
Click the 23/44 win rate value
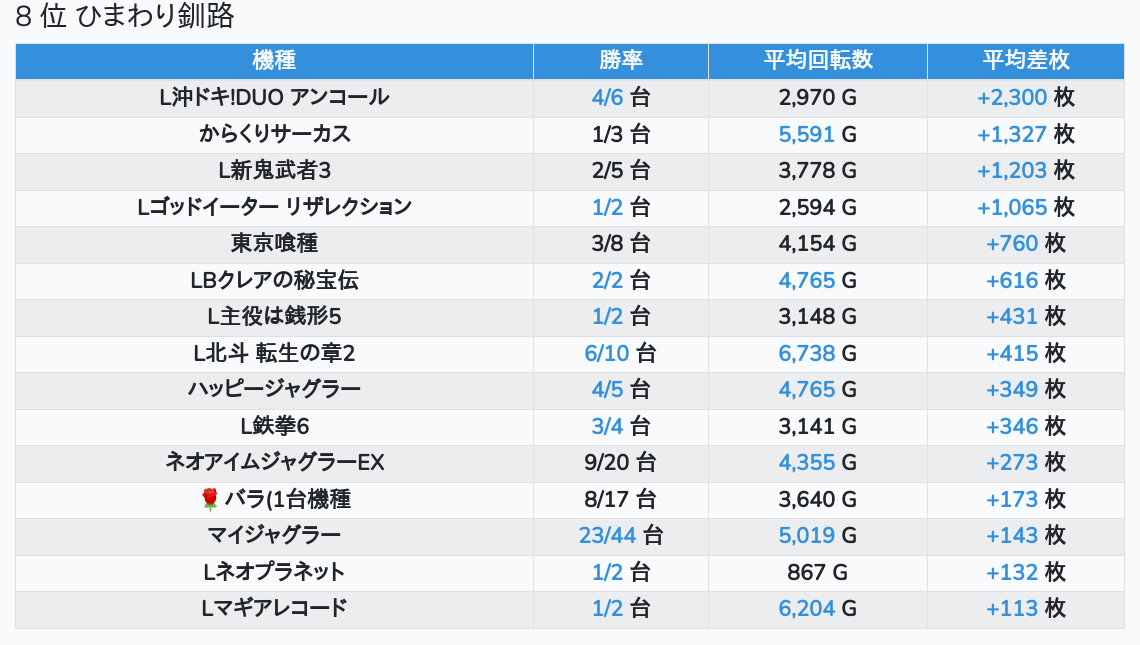607,535
